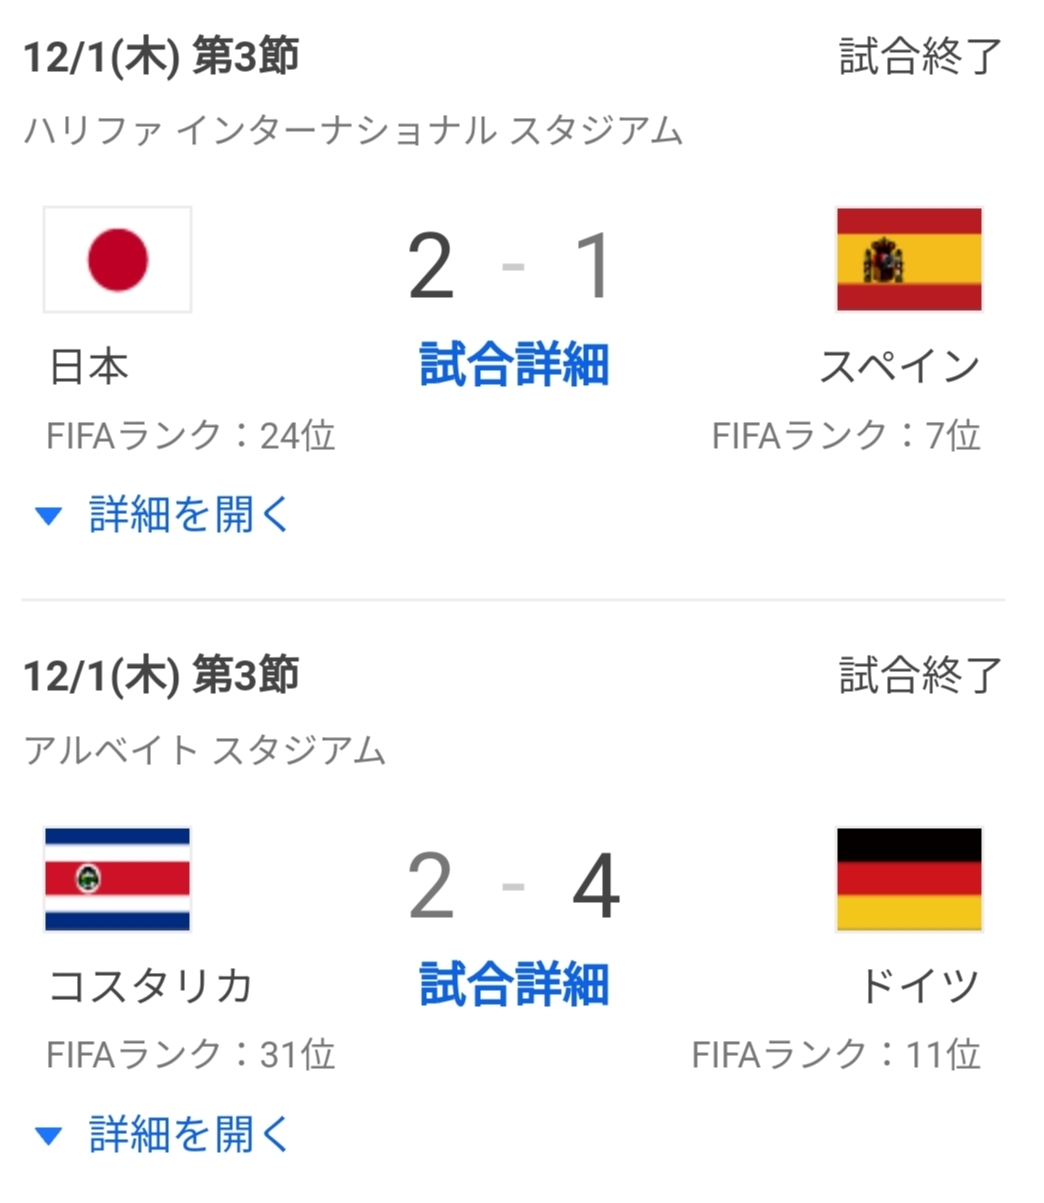Click アルベイト スタジアム venue text
This screenshot has height=1203, width=1044.
pos(205,750)
